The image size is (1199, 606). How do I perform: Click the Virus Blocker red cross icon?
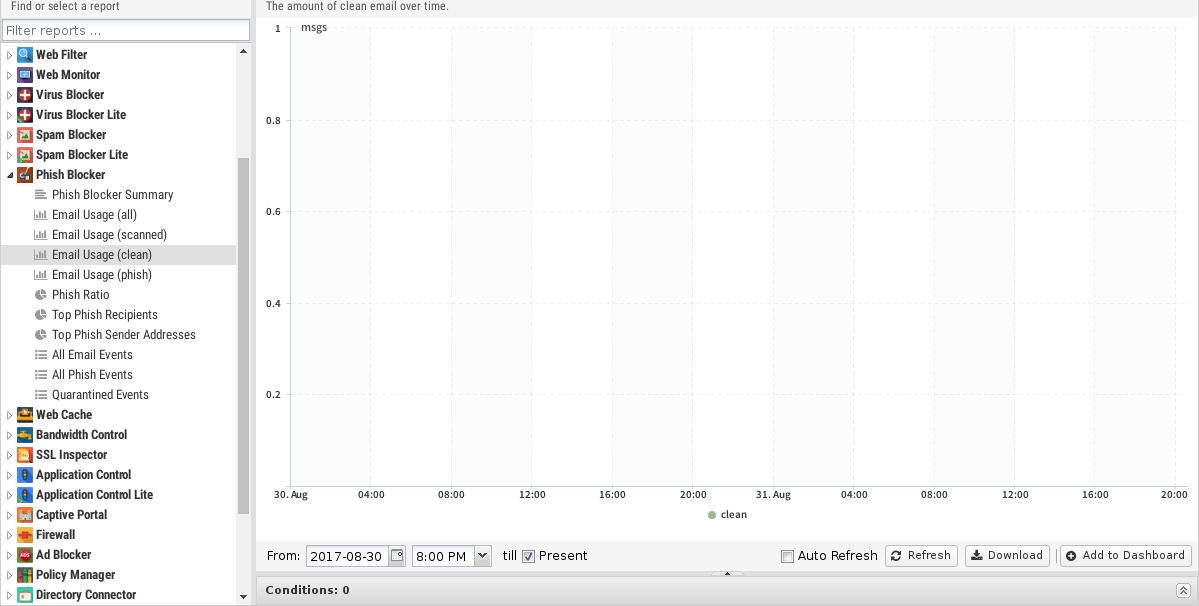coord(24,95)
